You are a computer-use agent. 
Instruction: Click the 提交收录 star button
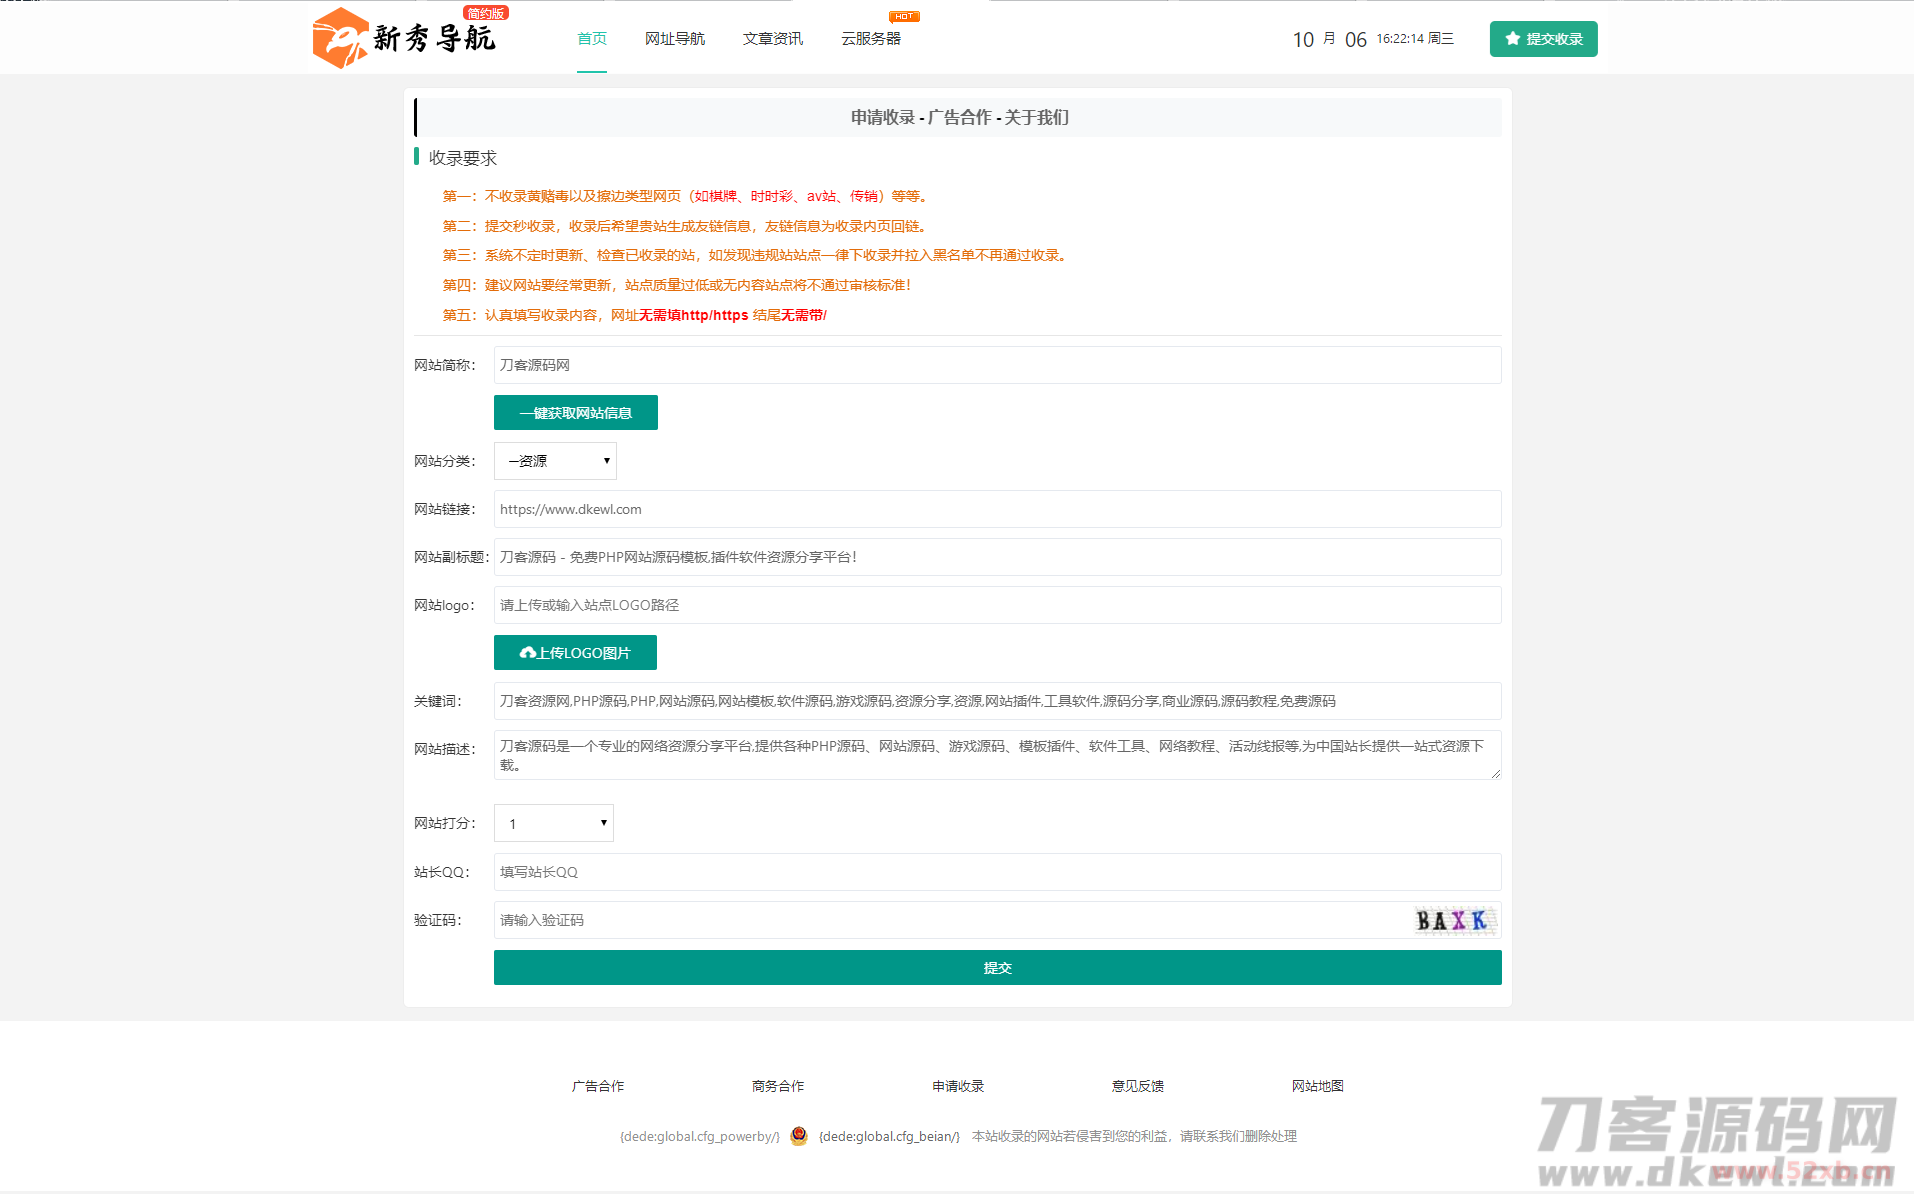pos(1543,39)
